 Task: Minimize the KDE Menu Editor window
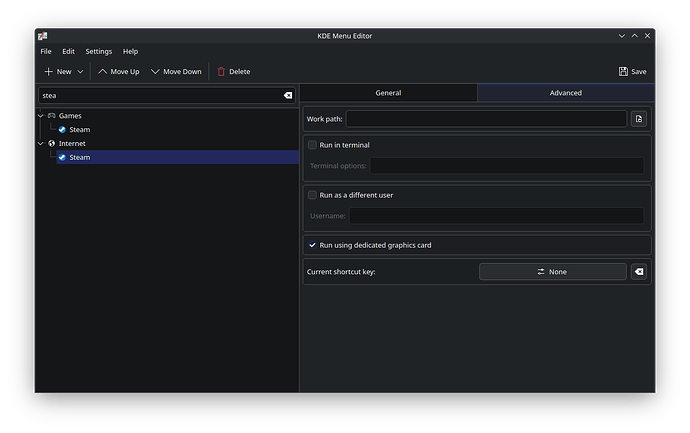pos(622,36)
